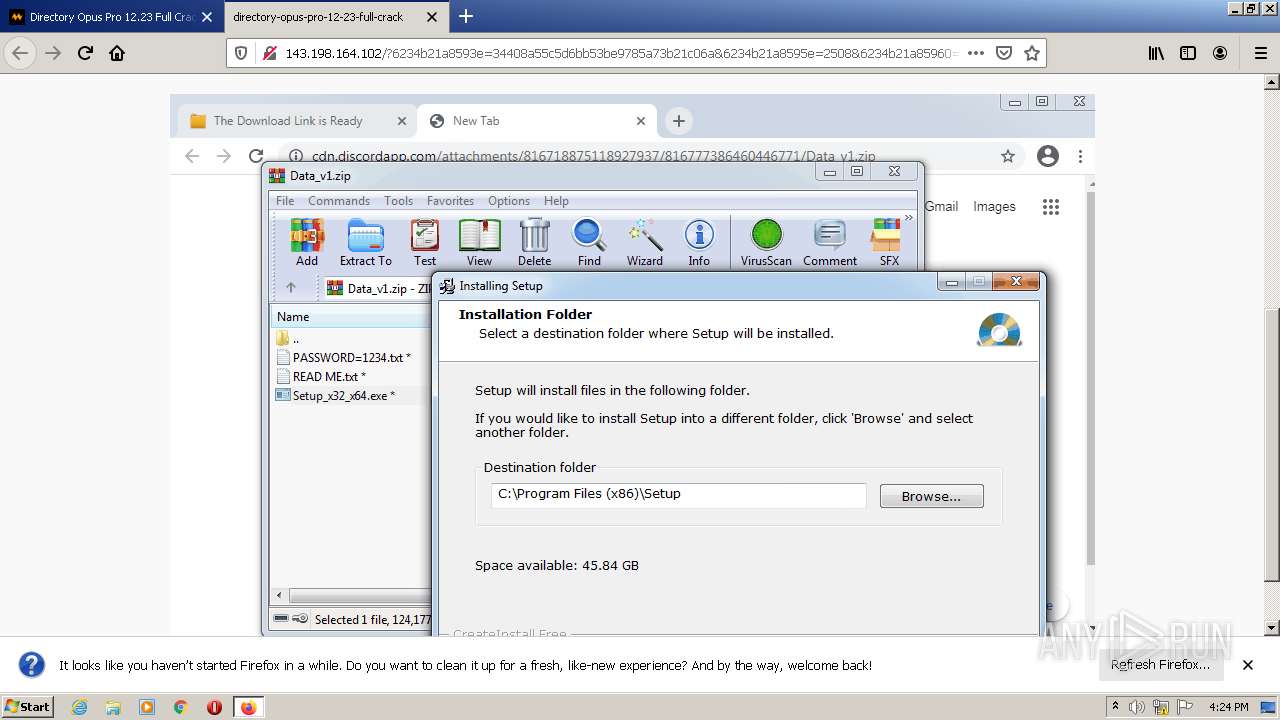Select PASSWORD=1234.txt in archive list
Viewport: 1280px width, 720px height.
[x=351, y=357]
